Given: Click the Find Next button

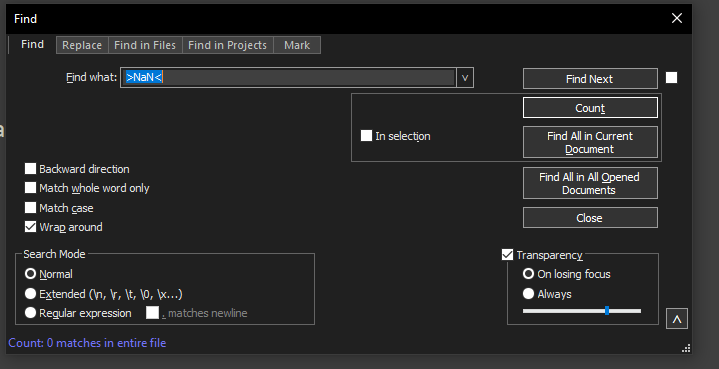Looking at the screenshot, I should (590, 79).
